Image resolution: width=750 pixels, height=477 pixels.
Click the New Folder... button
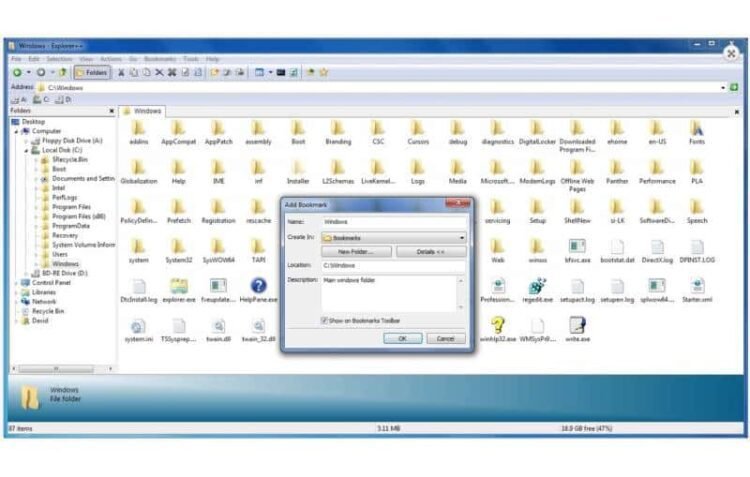coord(356,252)
